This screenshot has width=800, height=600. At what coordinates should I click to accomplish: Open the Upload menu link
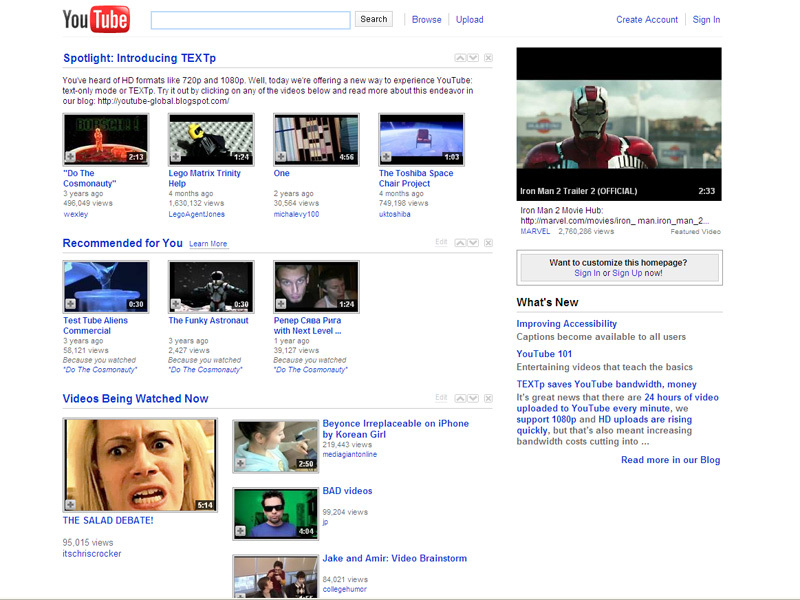(x=469, y=19)
